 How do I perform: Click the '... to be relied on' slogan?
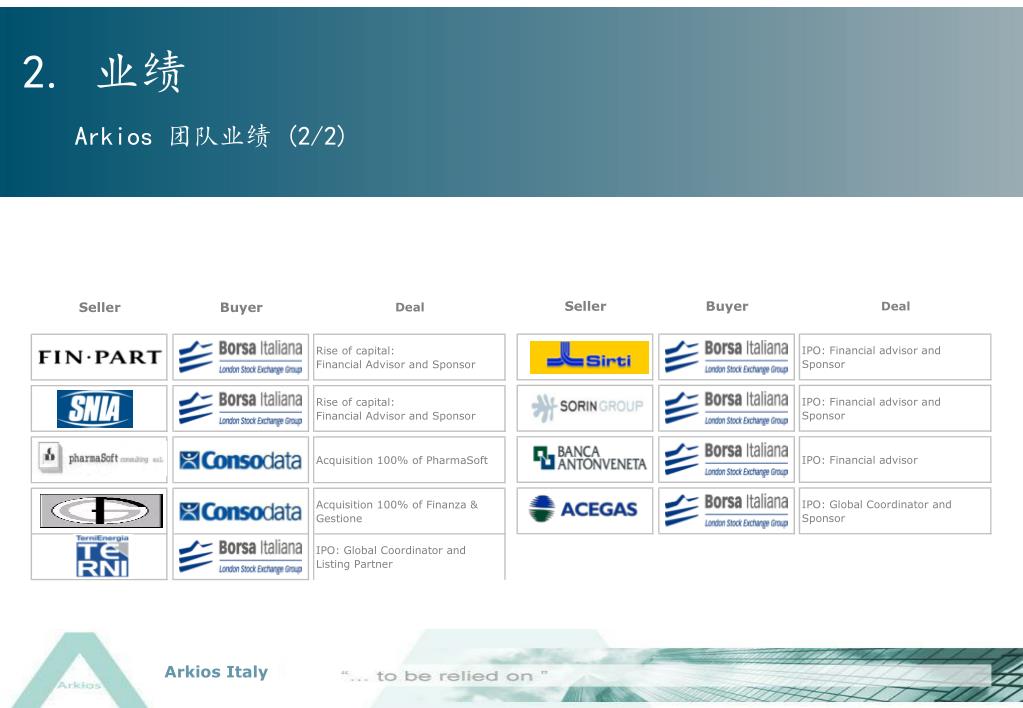[444, 676]
